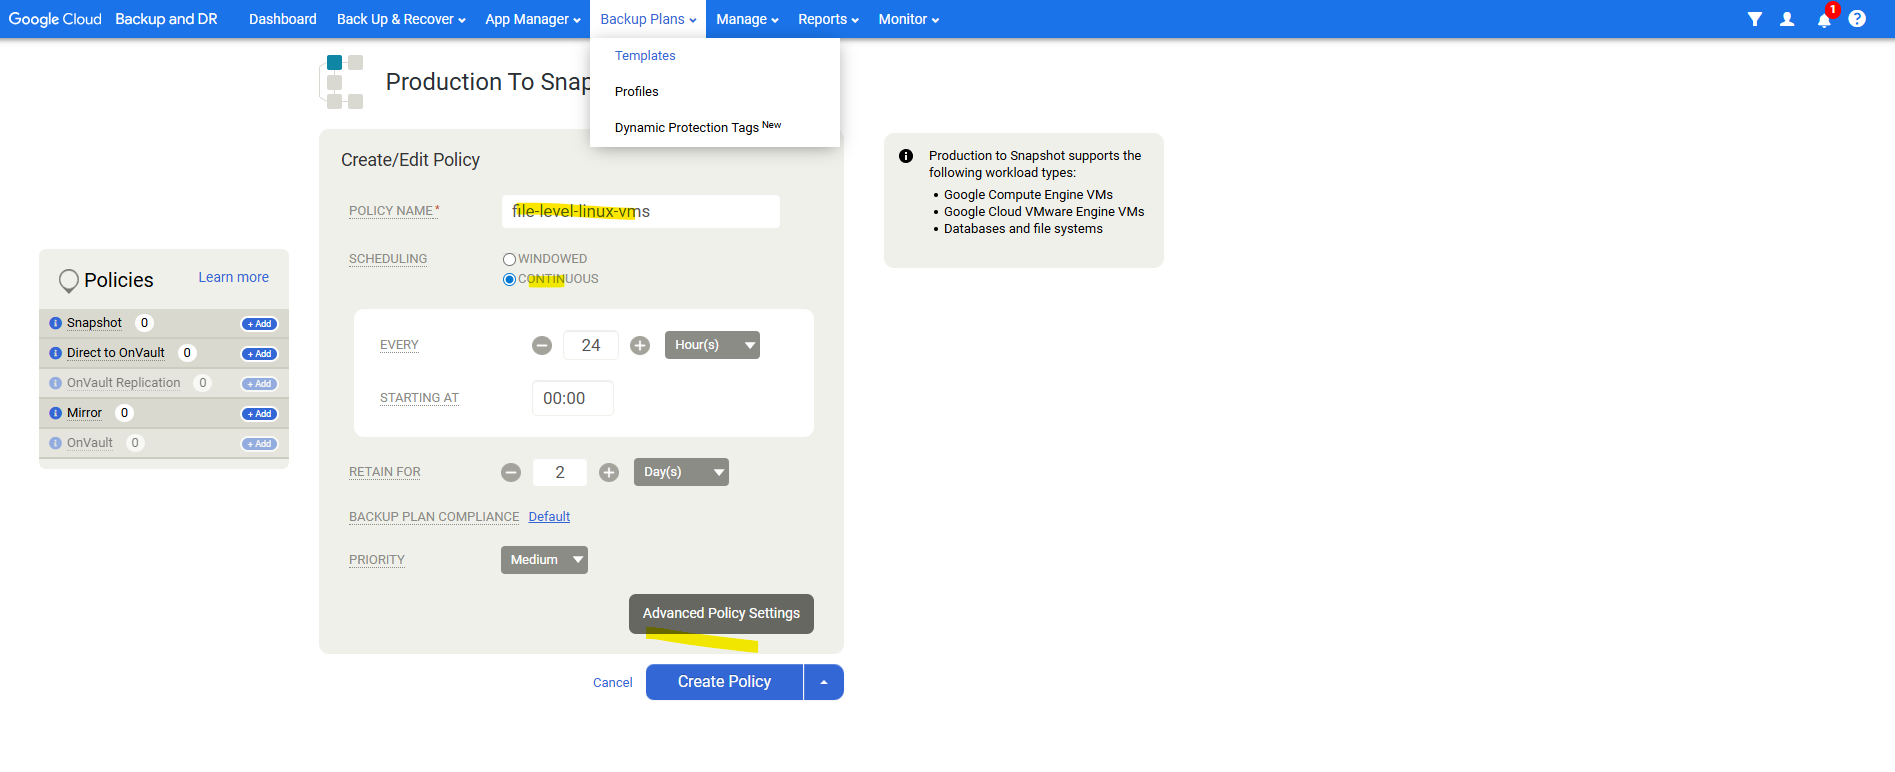Select Windowed scheduling
Screen dimensions: 1895x772
coord(509,259)
